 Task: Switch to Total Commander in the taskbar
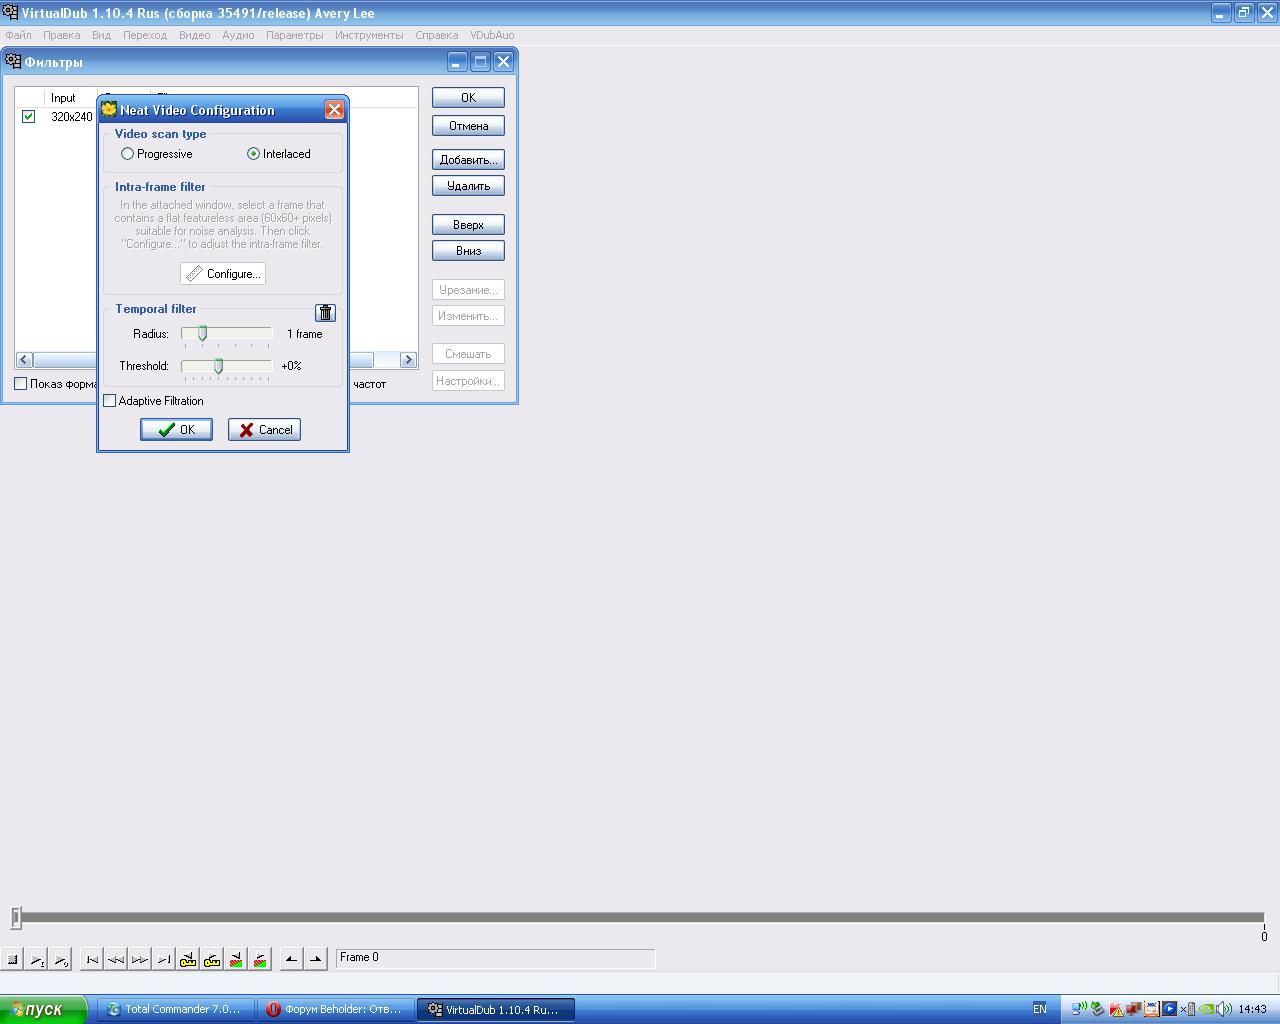[175, 1009]
